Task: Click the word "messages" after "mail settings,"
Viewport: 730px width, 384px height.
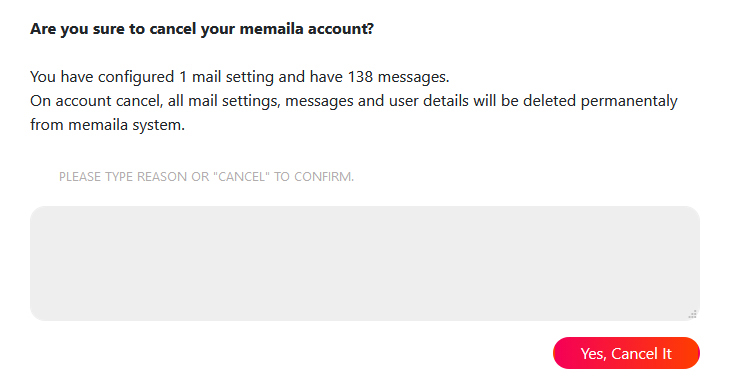Action: [x=319, y=101]
